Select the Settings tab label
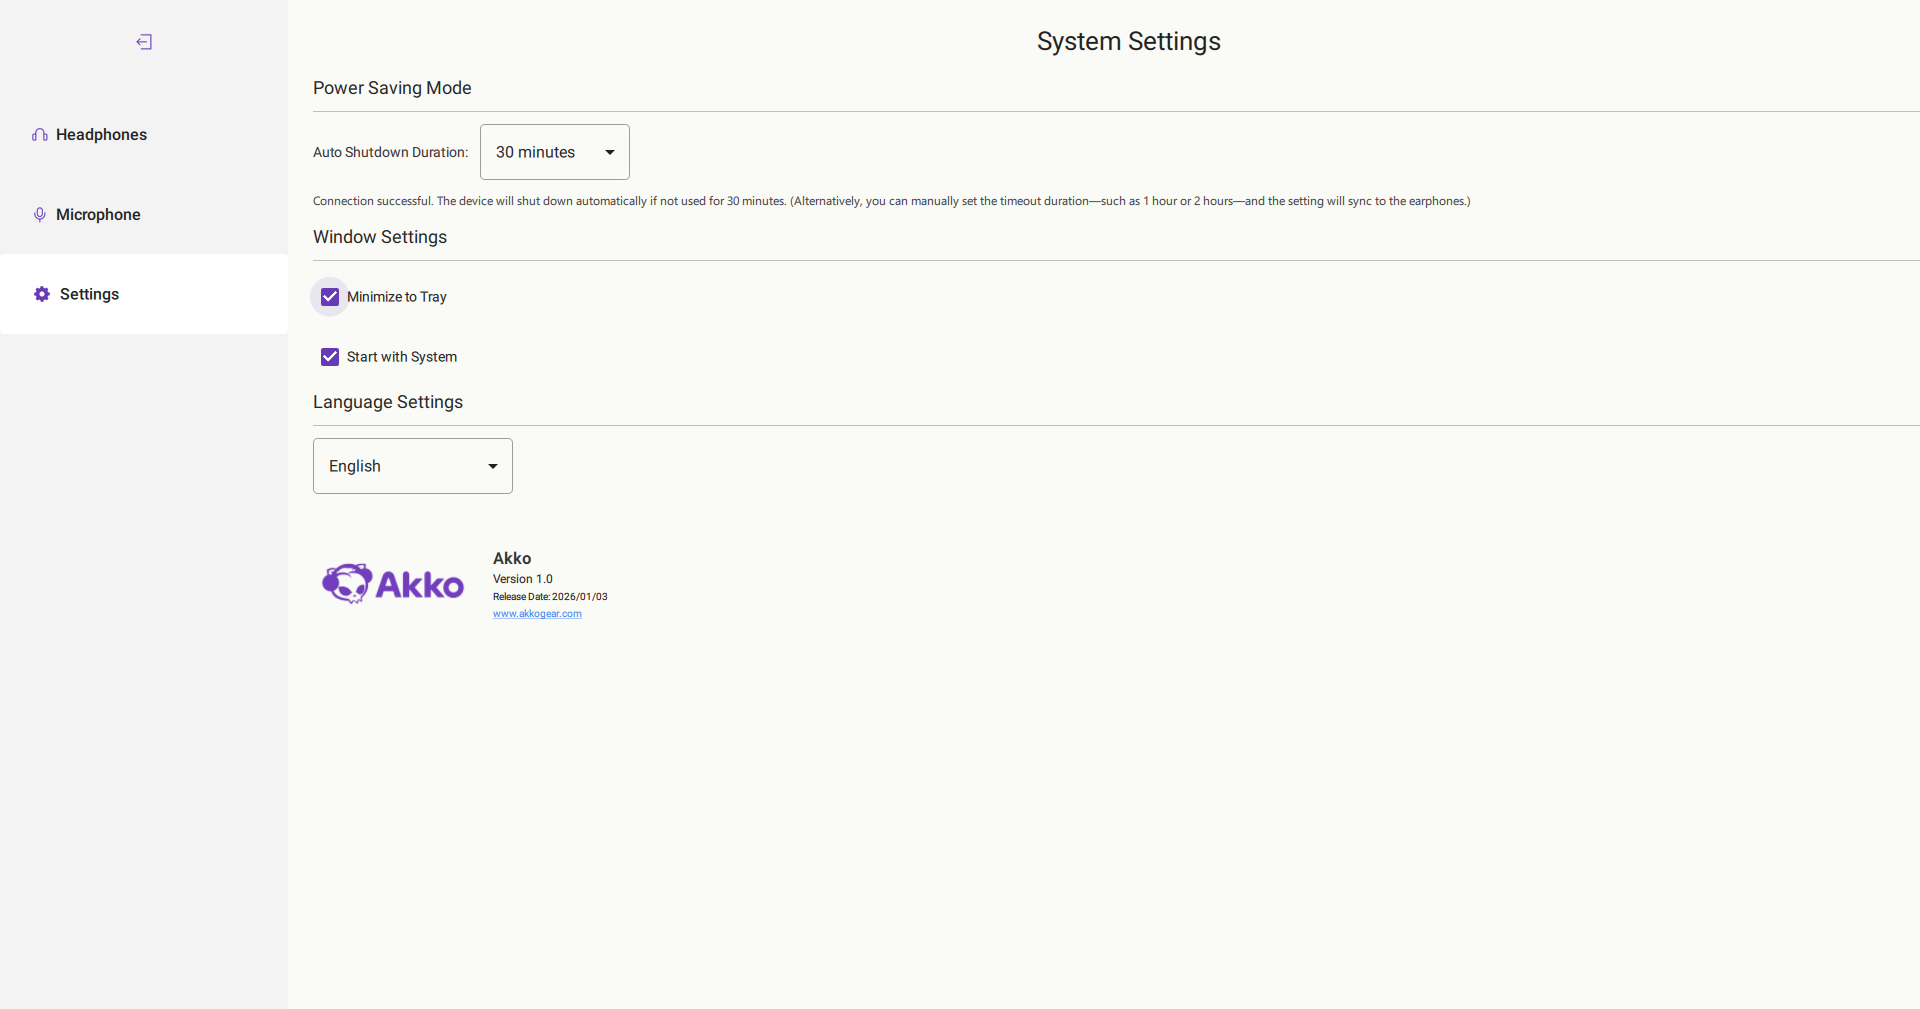 click(89, 294)
